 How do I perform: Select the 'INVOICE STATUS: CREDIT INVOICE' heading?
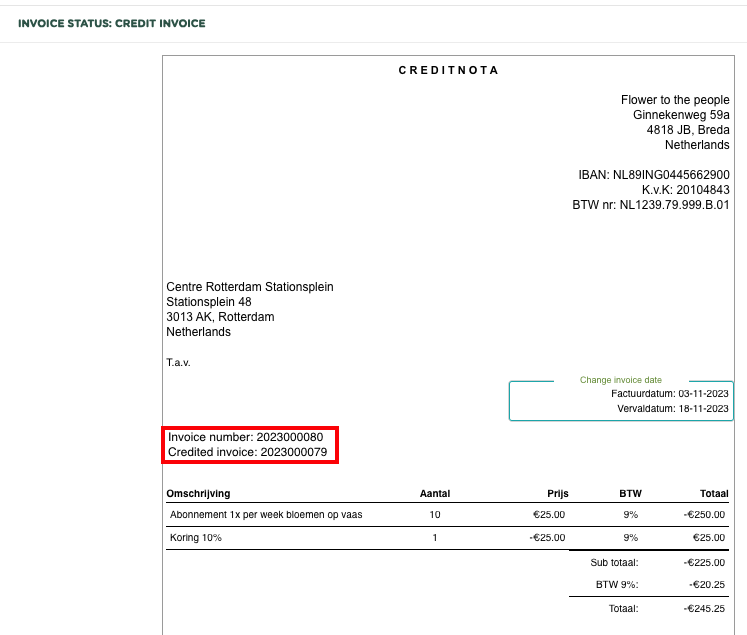pos(111,23)
